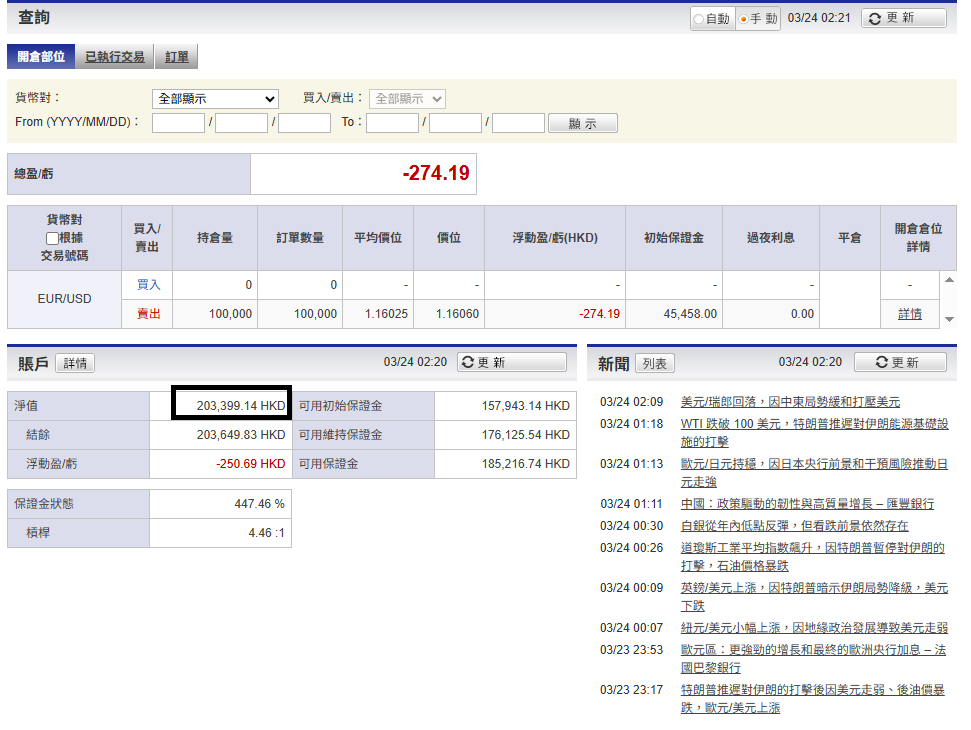Click the 顯示 button in the filter bar
Screen dimensions: 971x730
point(583,123)
